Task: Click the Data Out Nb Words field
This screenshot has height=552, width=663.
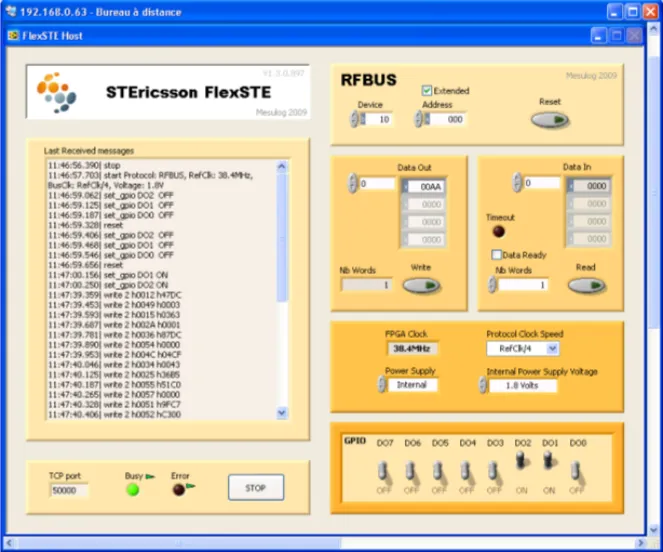Action: pos(367,285)
